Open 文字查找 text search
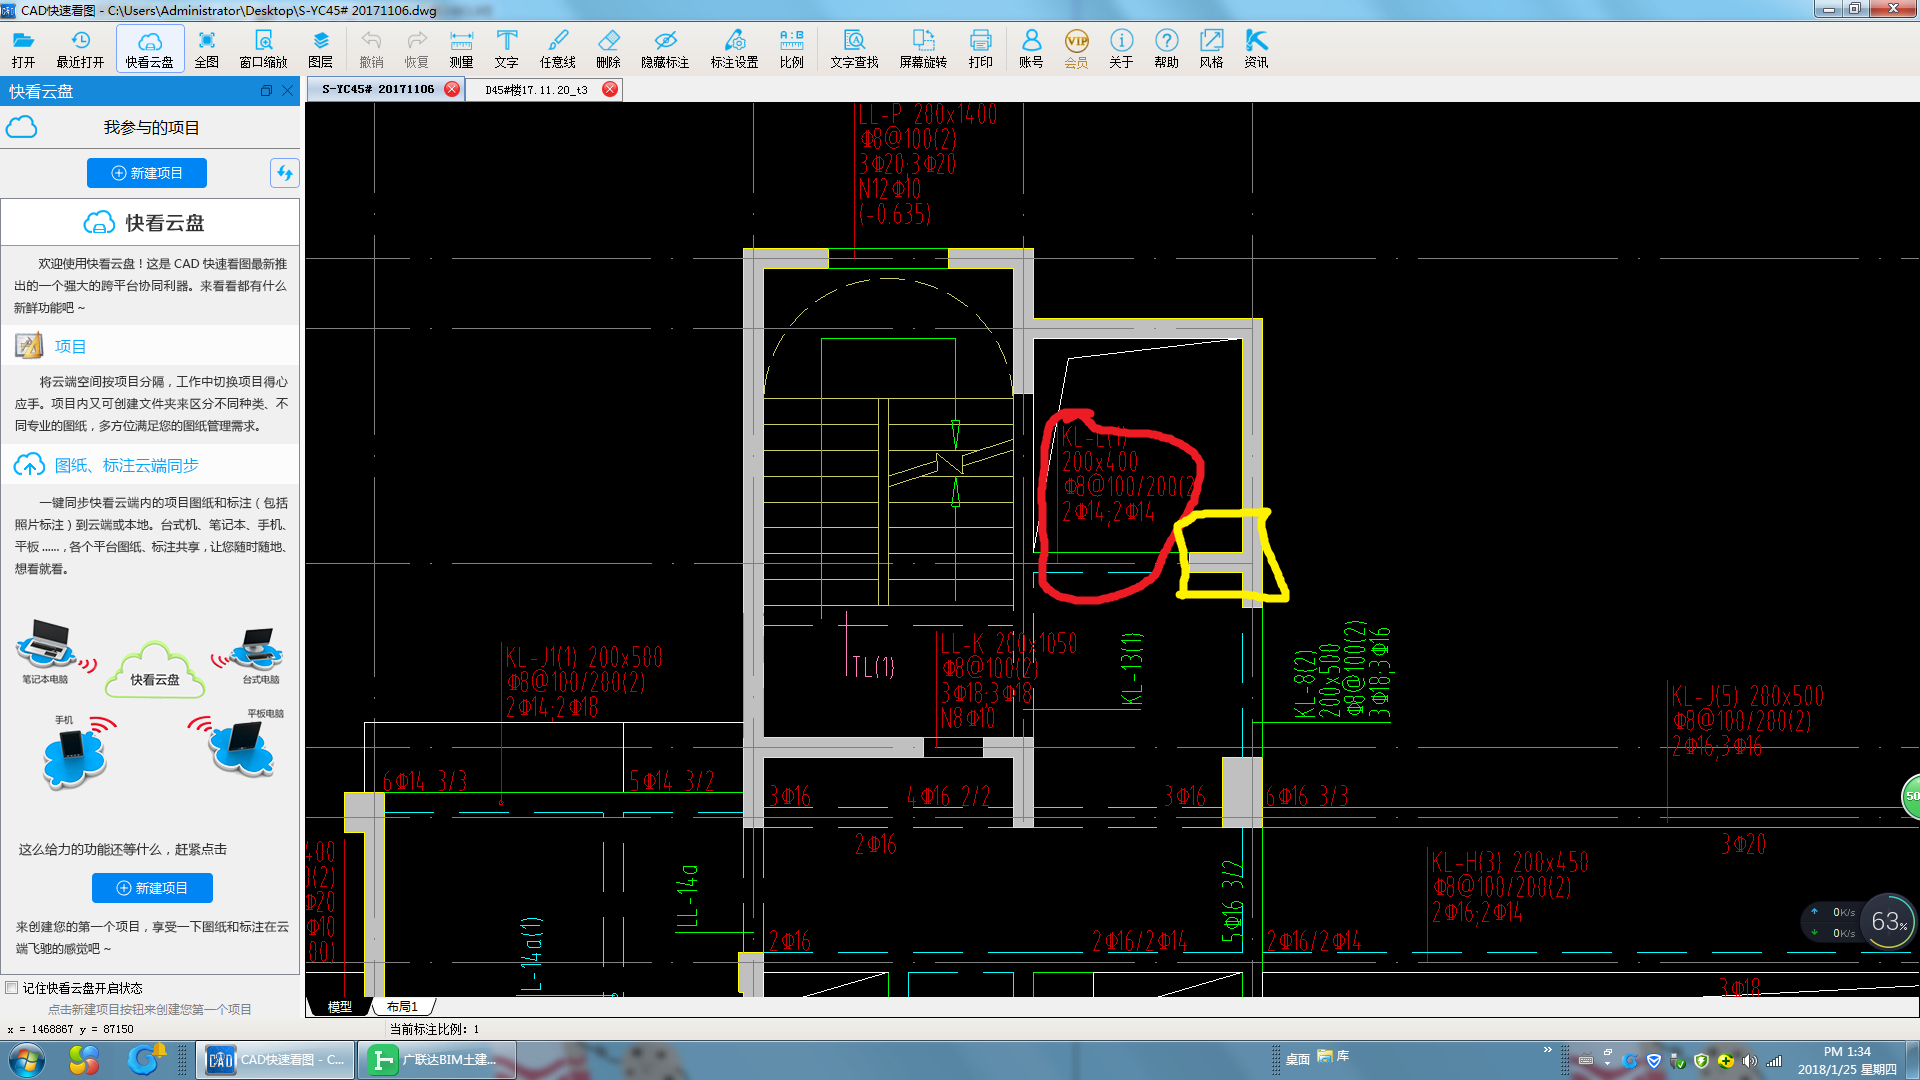Image resolution: width=1920 pixels, height=1080 pixels. [x=854, y=48]
